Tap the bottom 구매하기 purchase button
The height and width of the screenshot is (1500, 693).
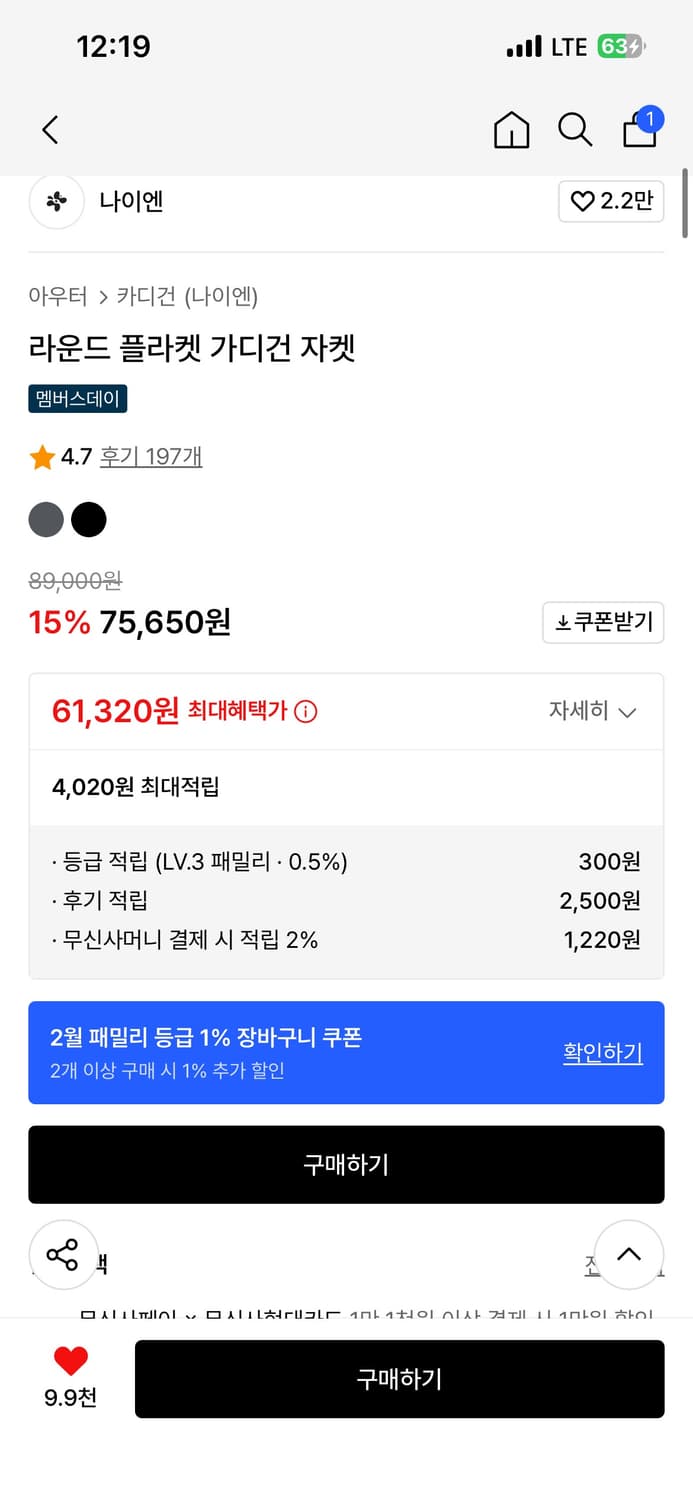click(400, 1379)
